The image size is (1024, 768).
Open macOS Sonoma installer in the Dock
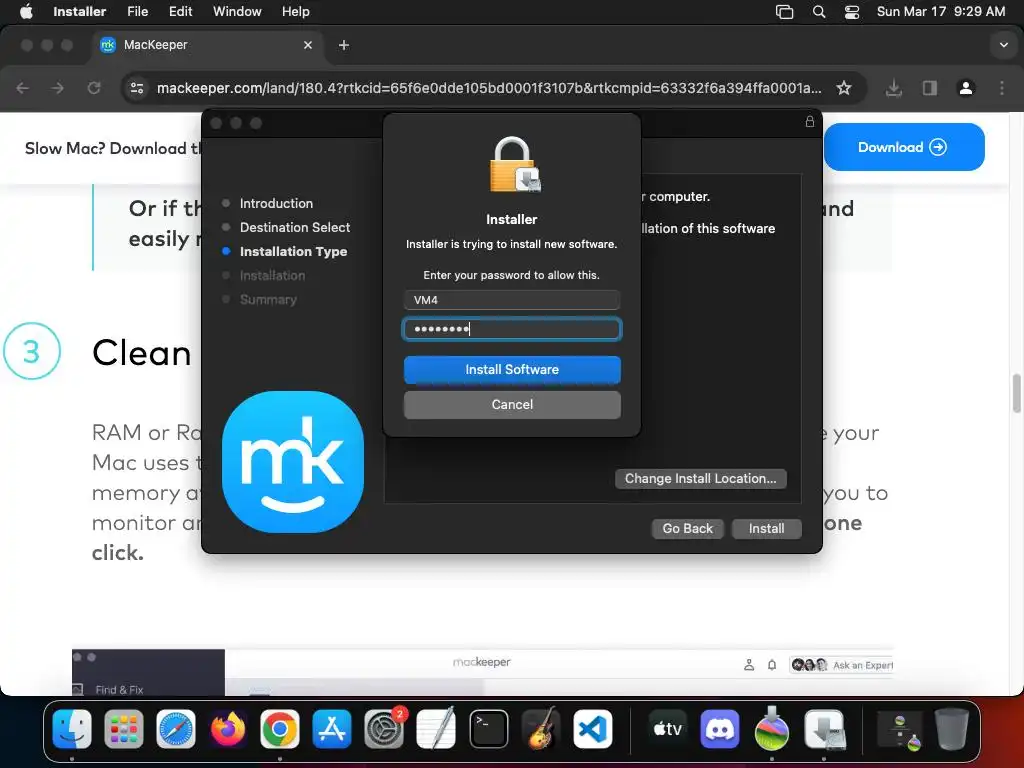pyautogui.click(x=772, y=729)
